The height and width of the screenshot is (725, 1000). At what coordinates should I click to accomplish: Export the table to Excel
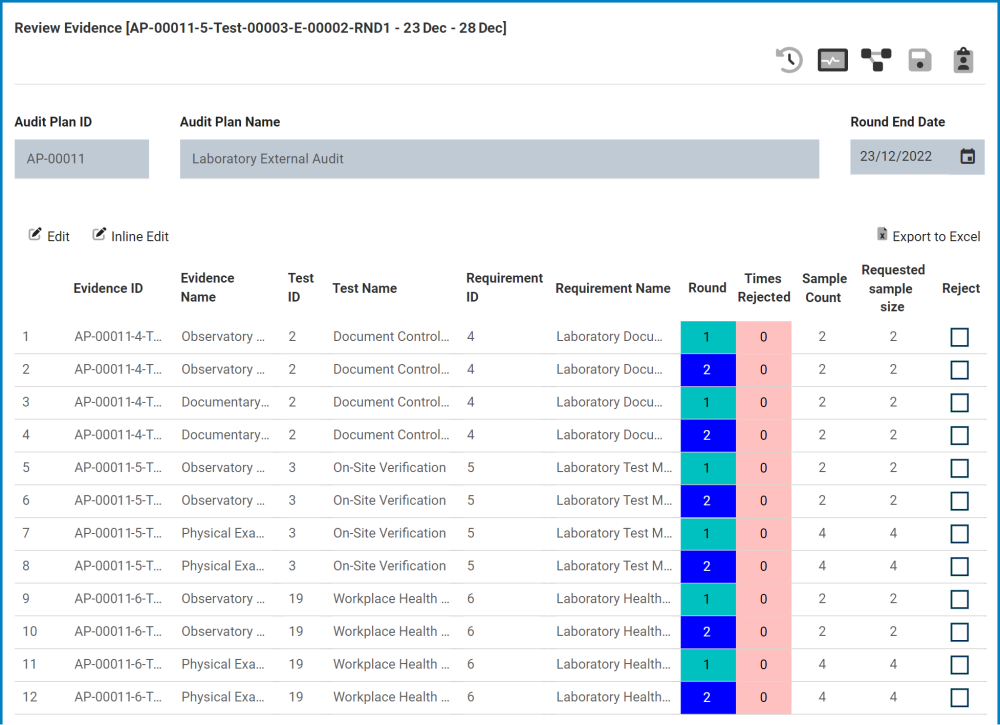[x=928, y=236]
